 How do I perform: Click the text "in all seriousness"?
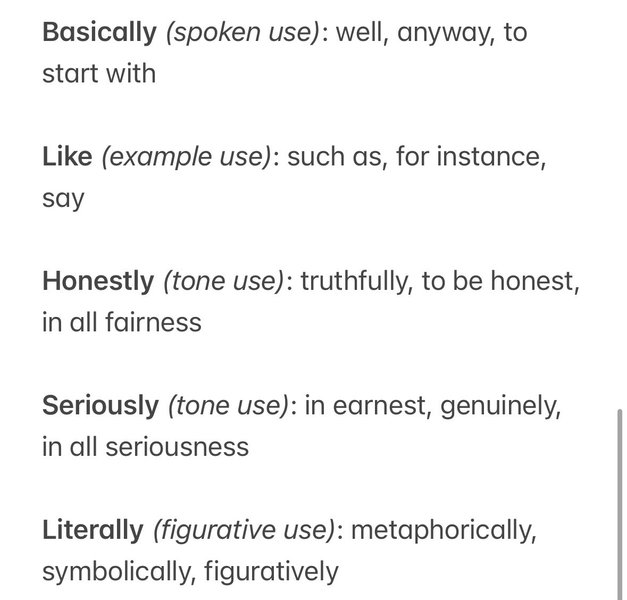point(145,446)
